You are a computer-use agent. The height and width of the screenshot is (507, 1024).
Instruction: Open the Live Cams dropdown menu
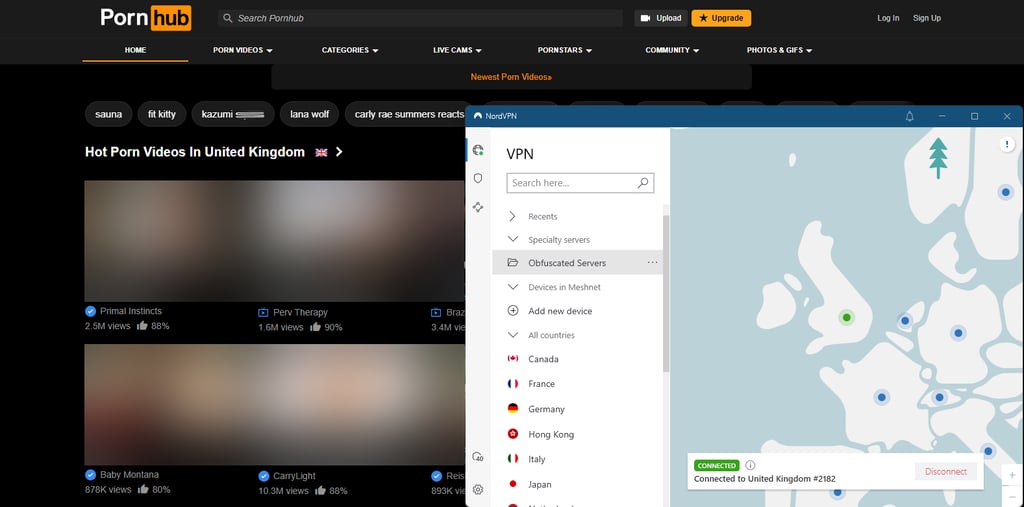[457, 50]
